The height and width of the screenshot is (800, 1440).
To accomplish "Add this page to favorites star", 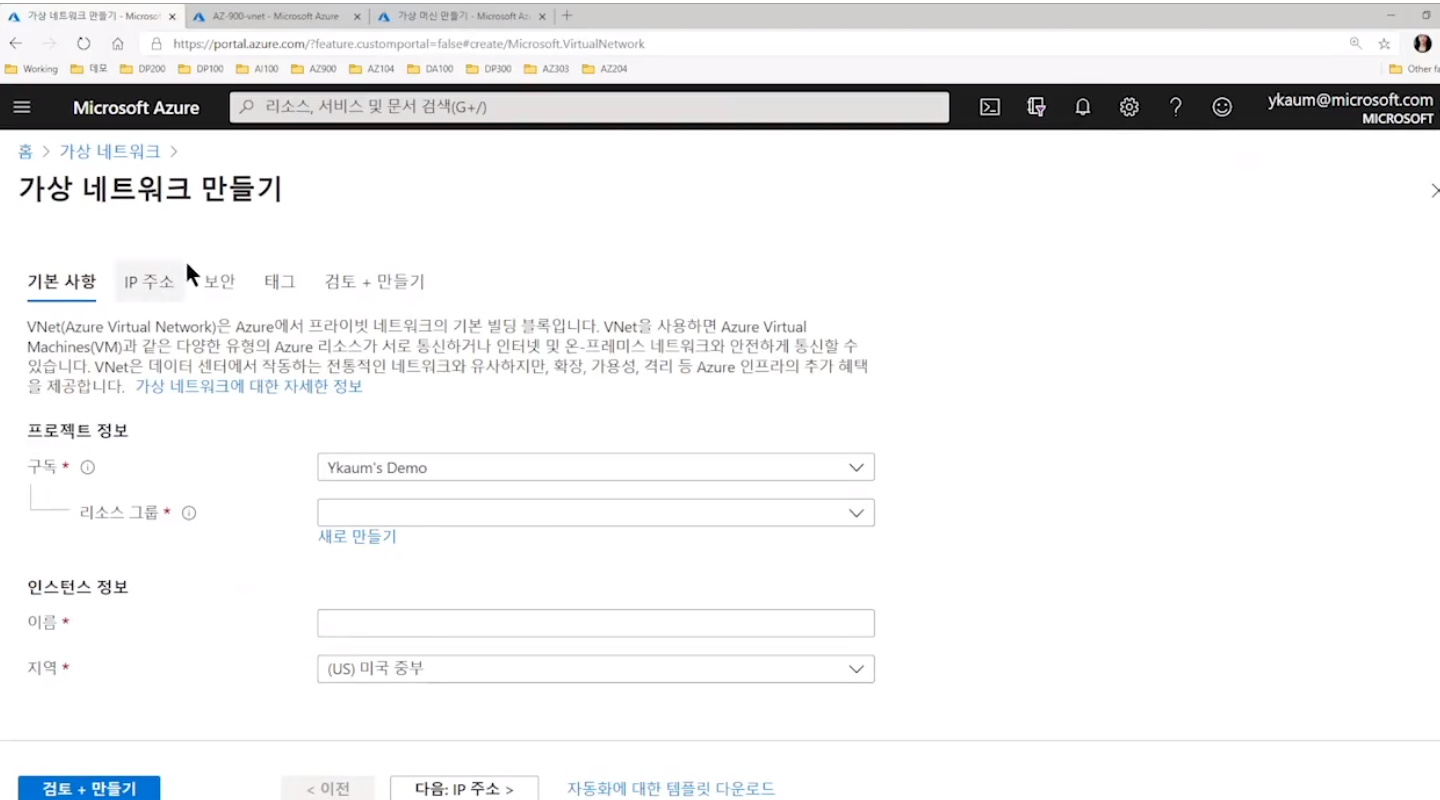I will pyautogui.click(x=1384, y=44).
